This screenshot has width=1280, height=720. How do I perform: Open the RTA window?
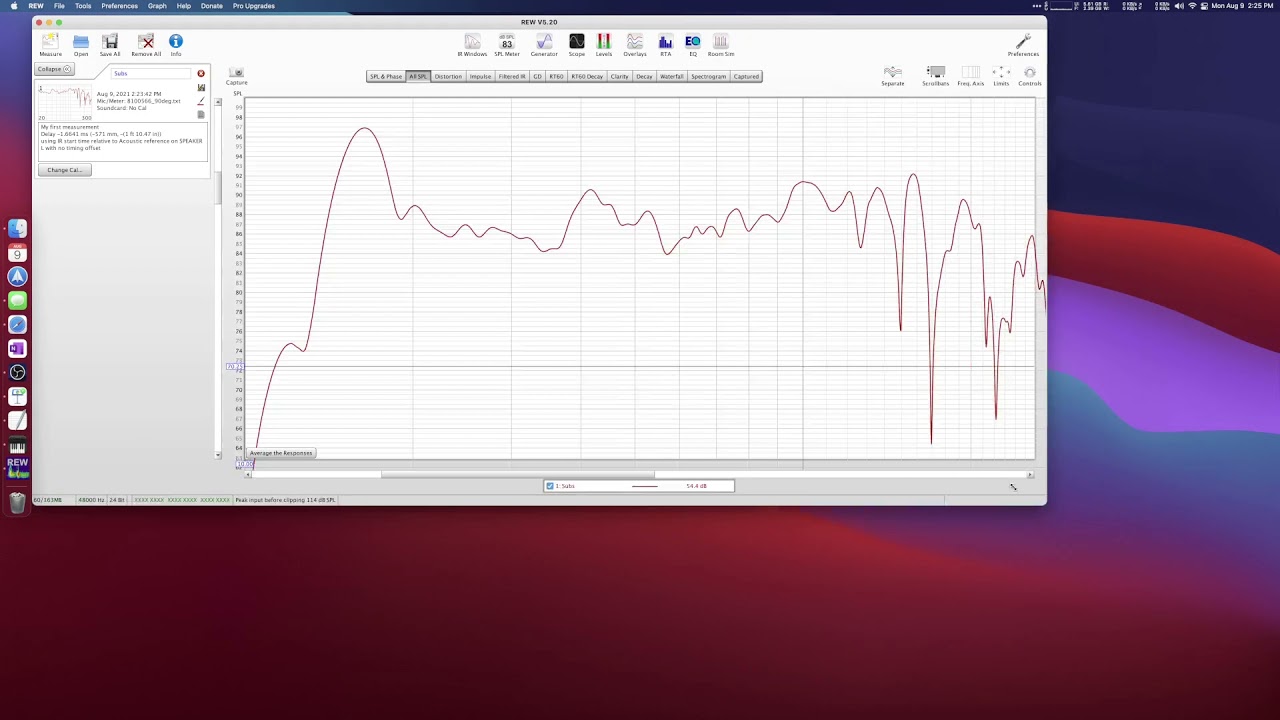(665, 42)
